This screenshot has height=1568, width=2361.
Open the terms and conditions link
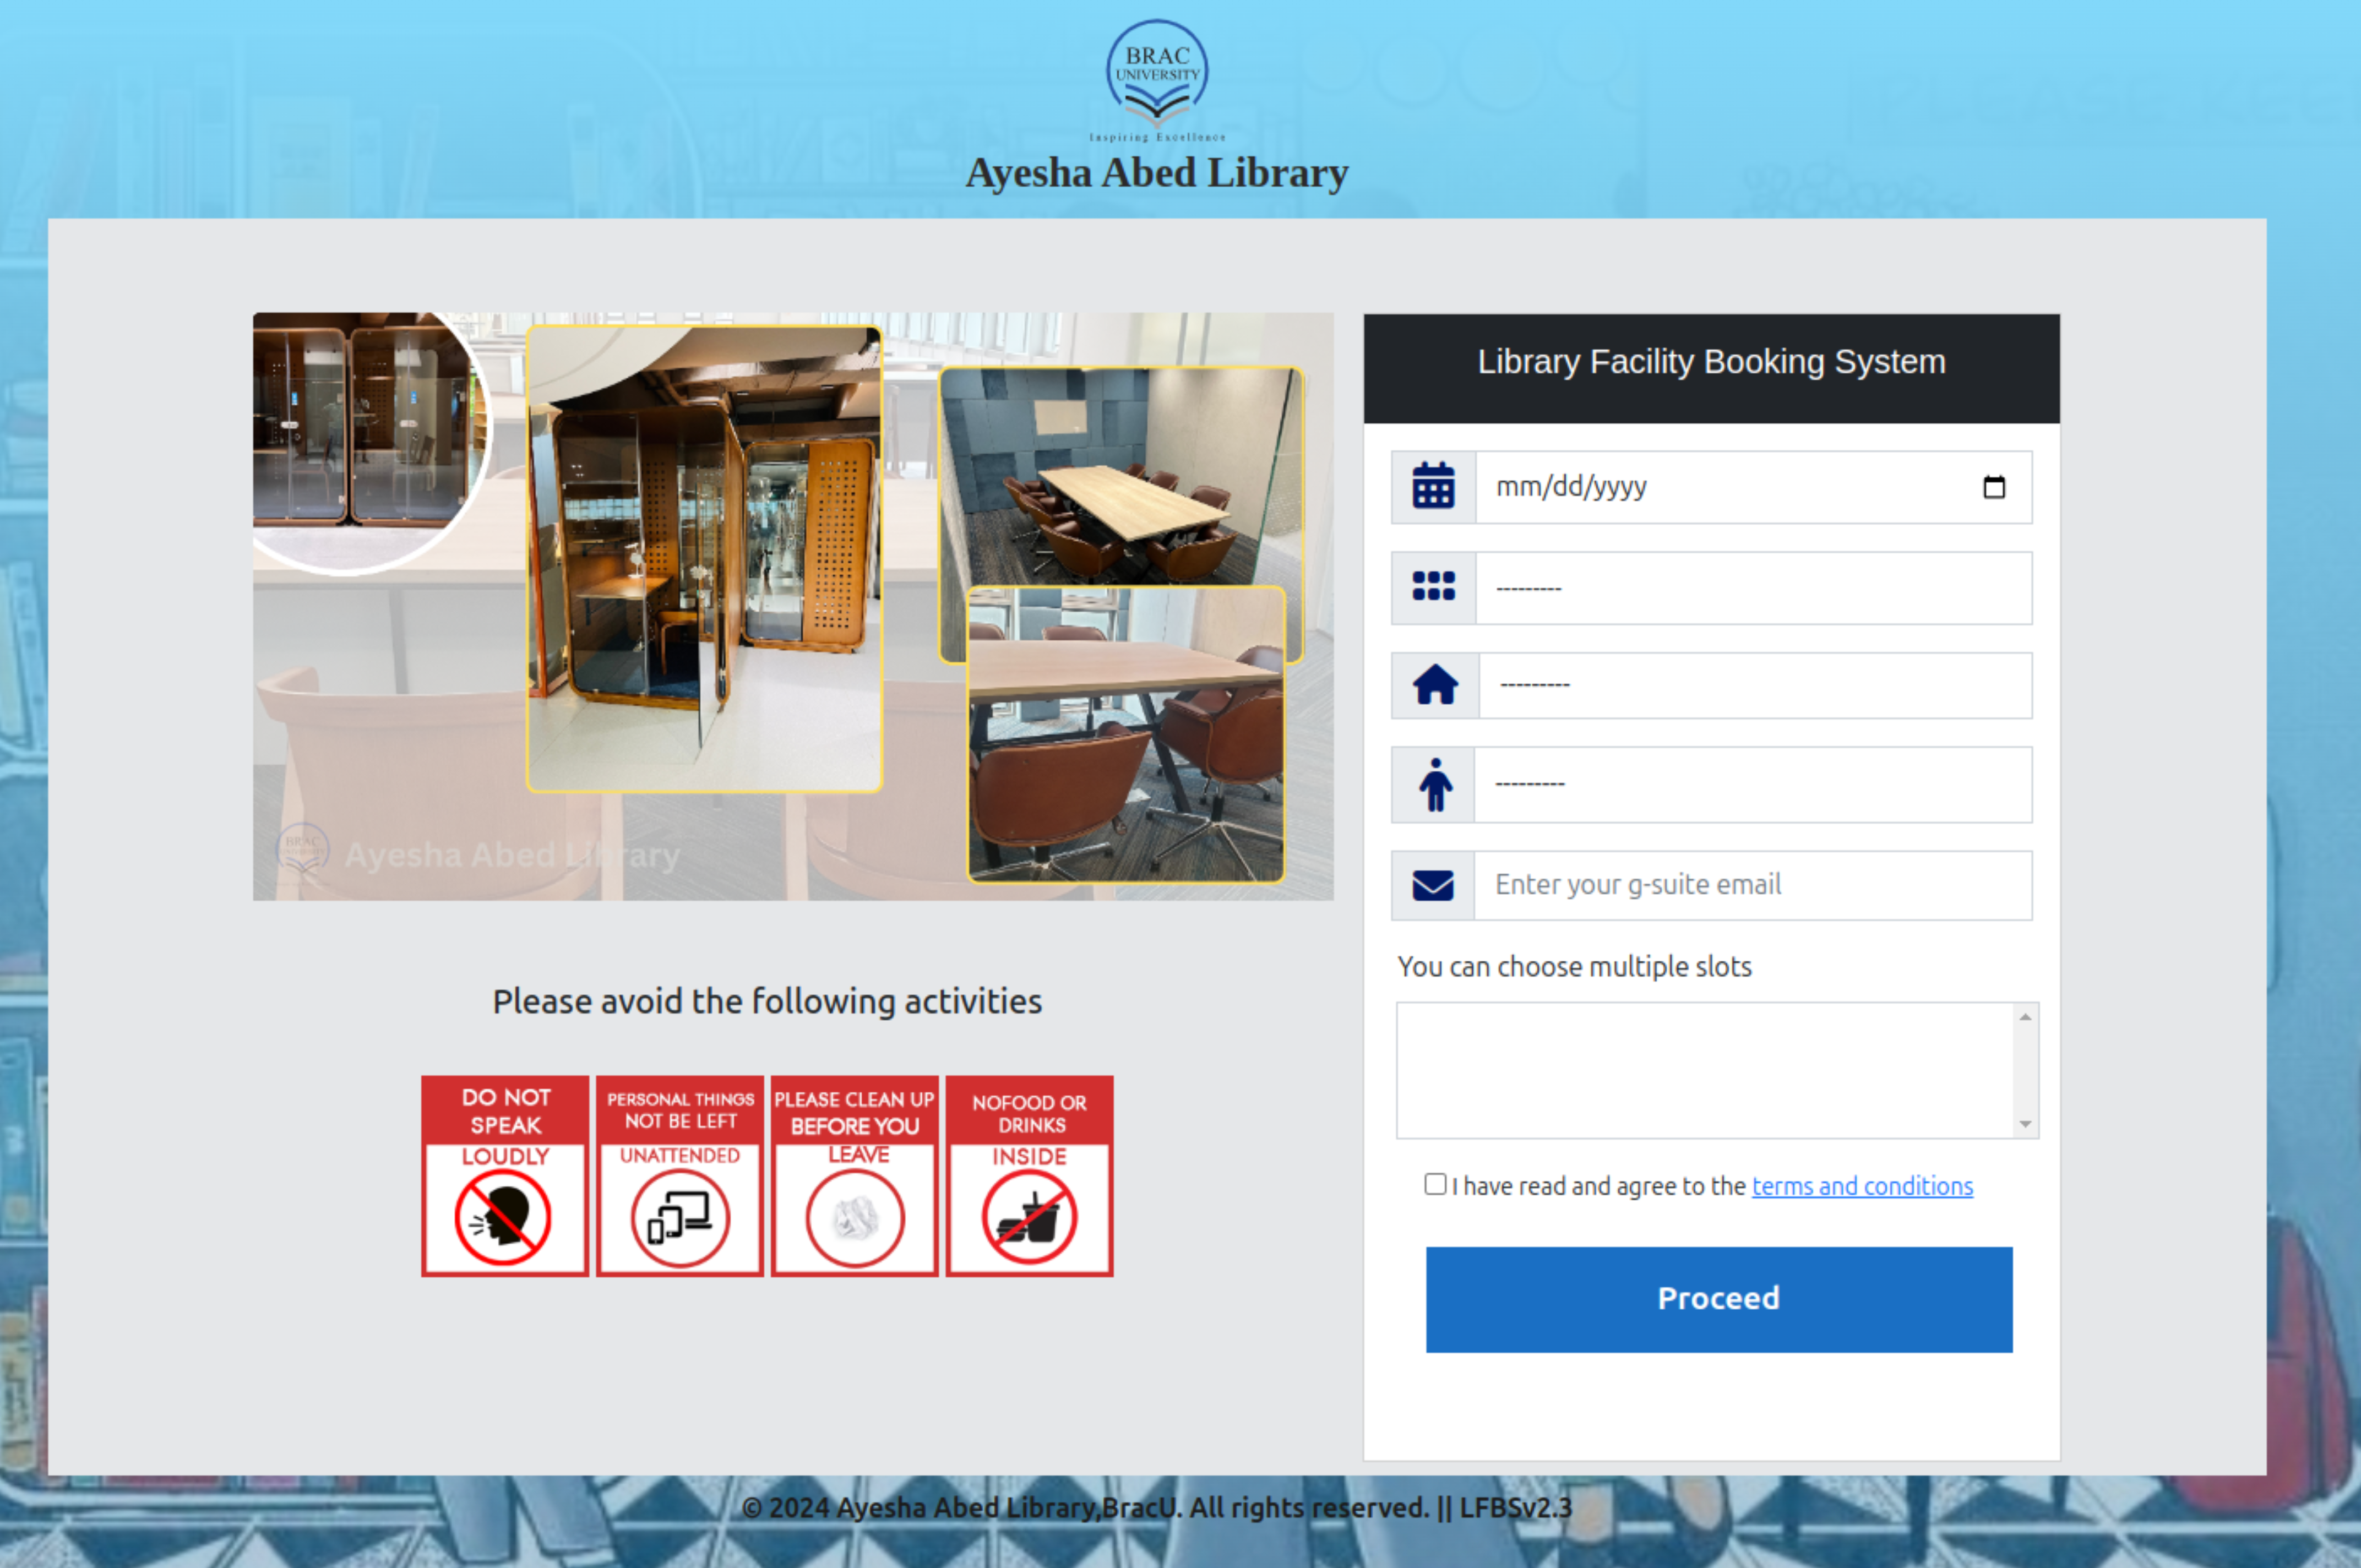(x=1862, y=1186)
